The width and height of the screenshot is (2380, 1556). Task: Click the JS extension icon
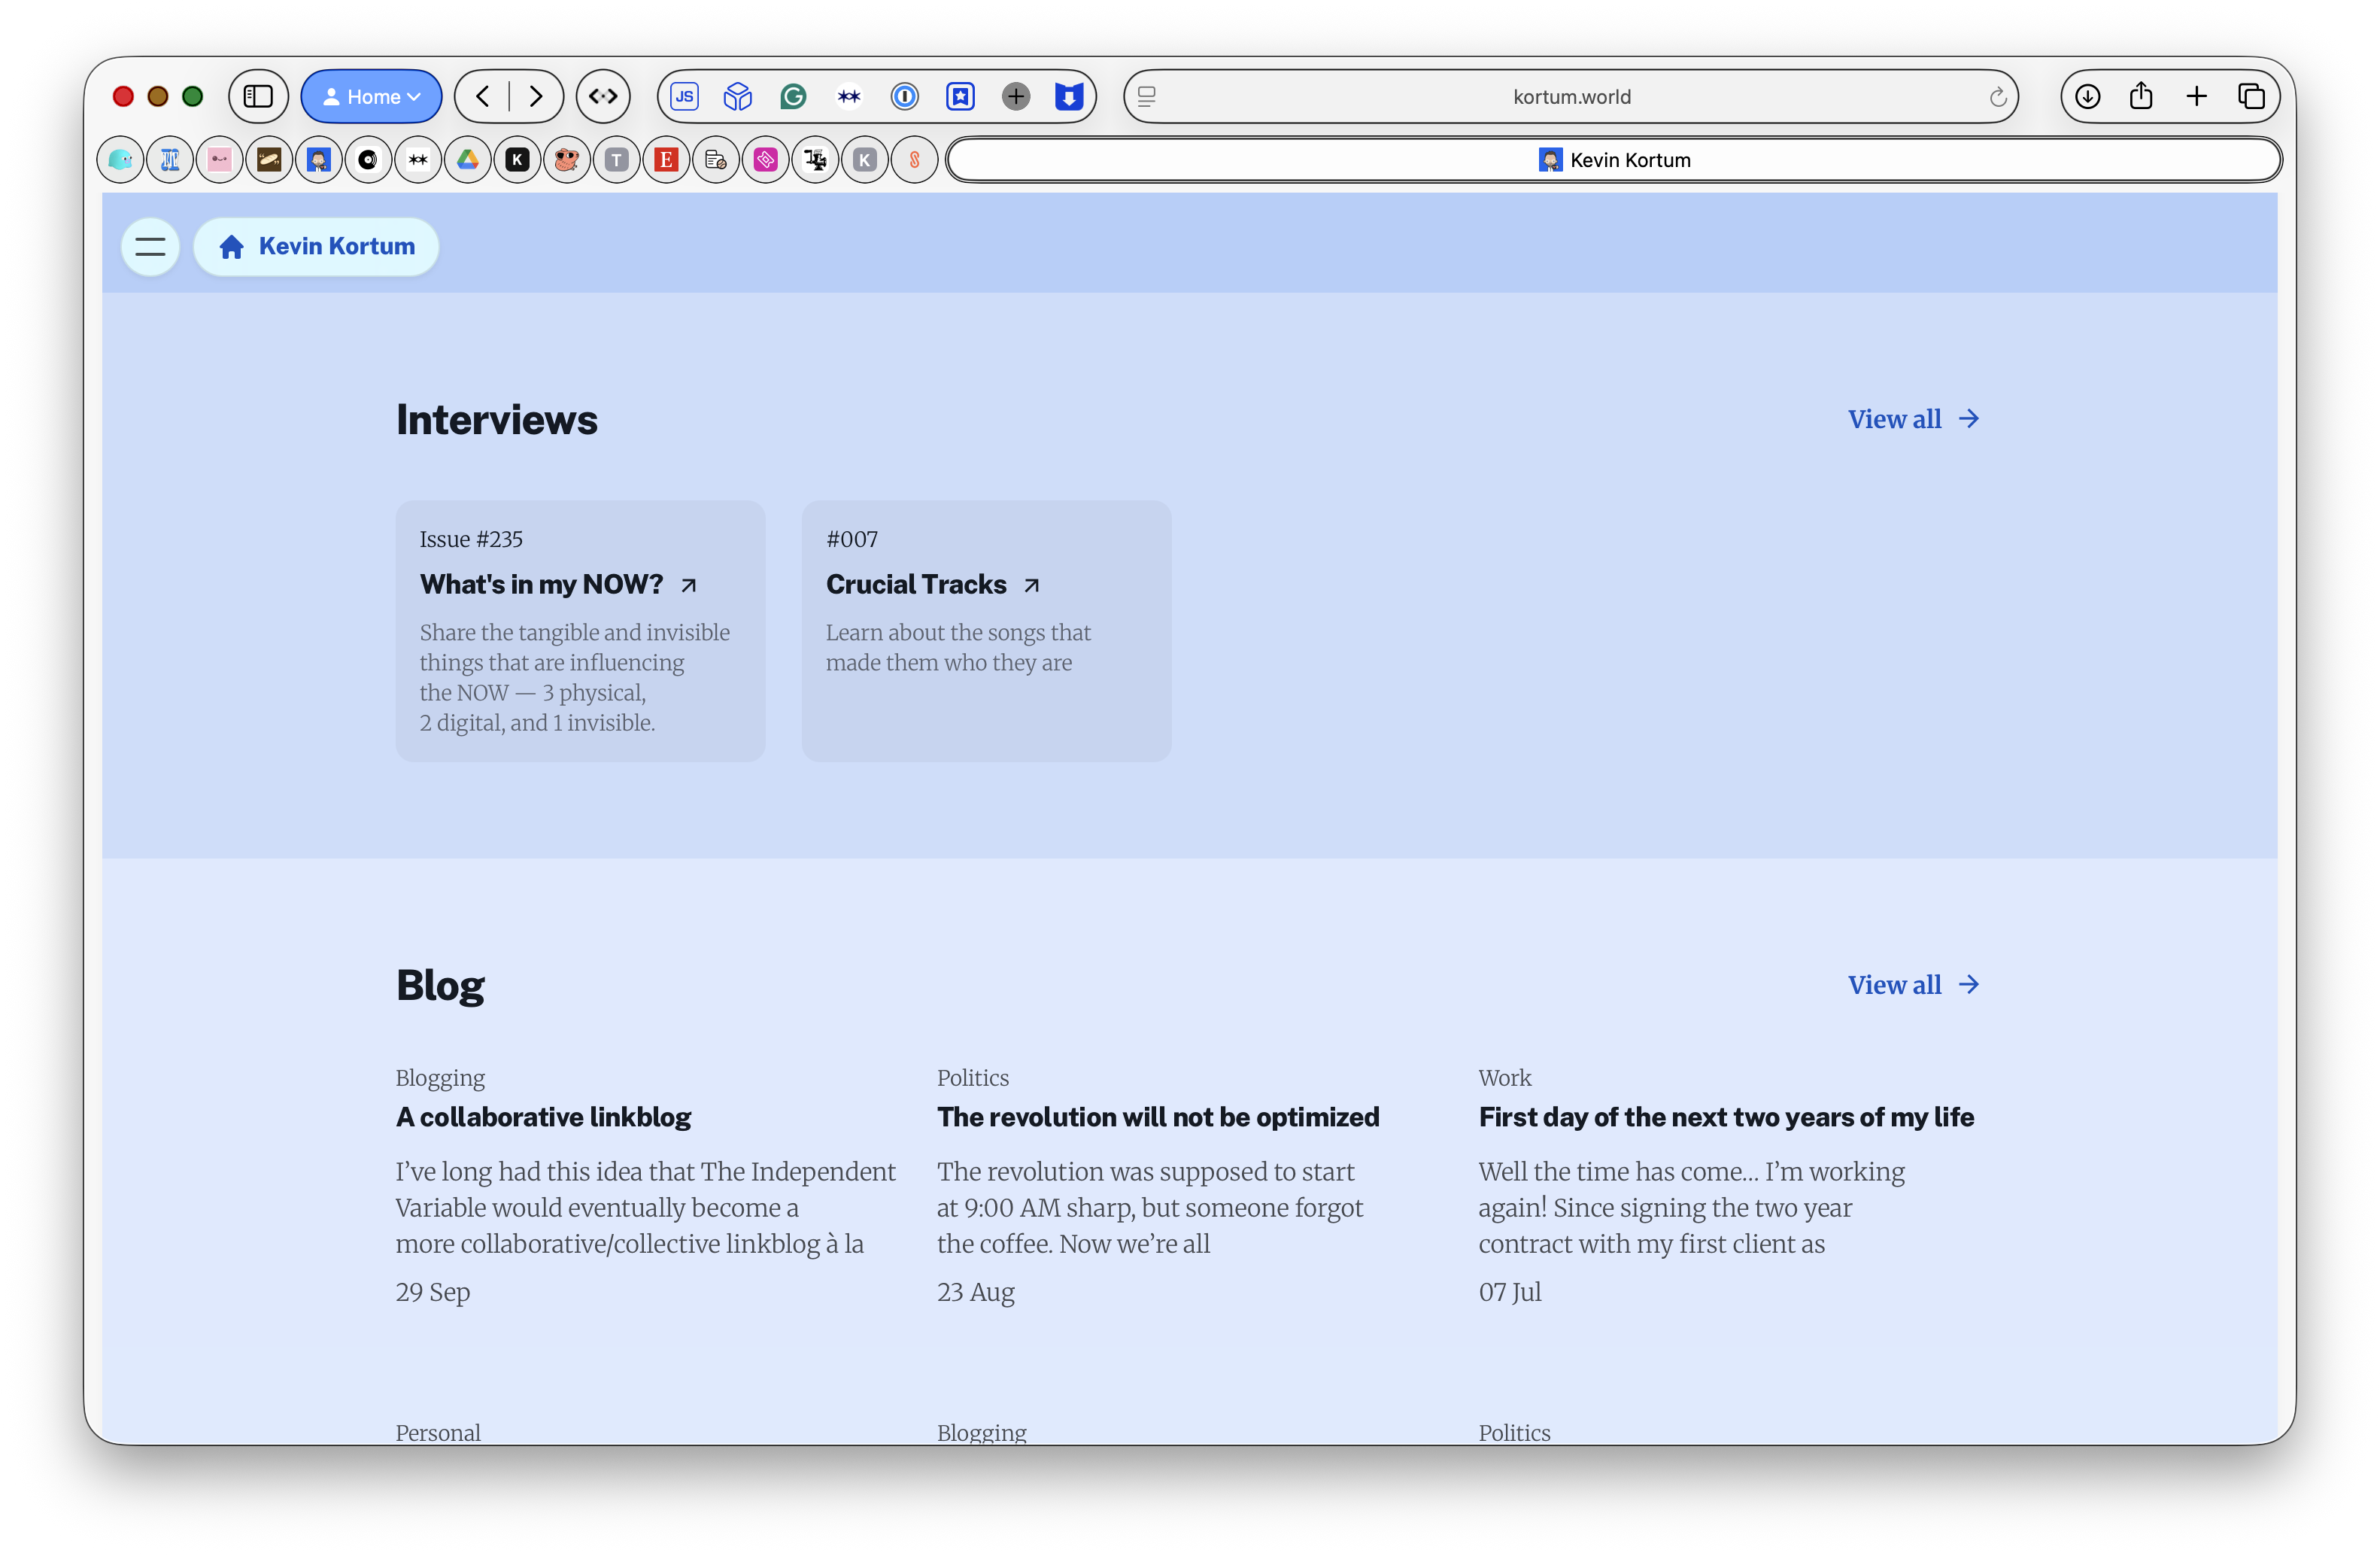click(684, 96)
